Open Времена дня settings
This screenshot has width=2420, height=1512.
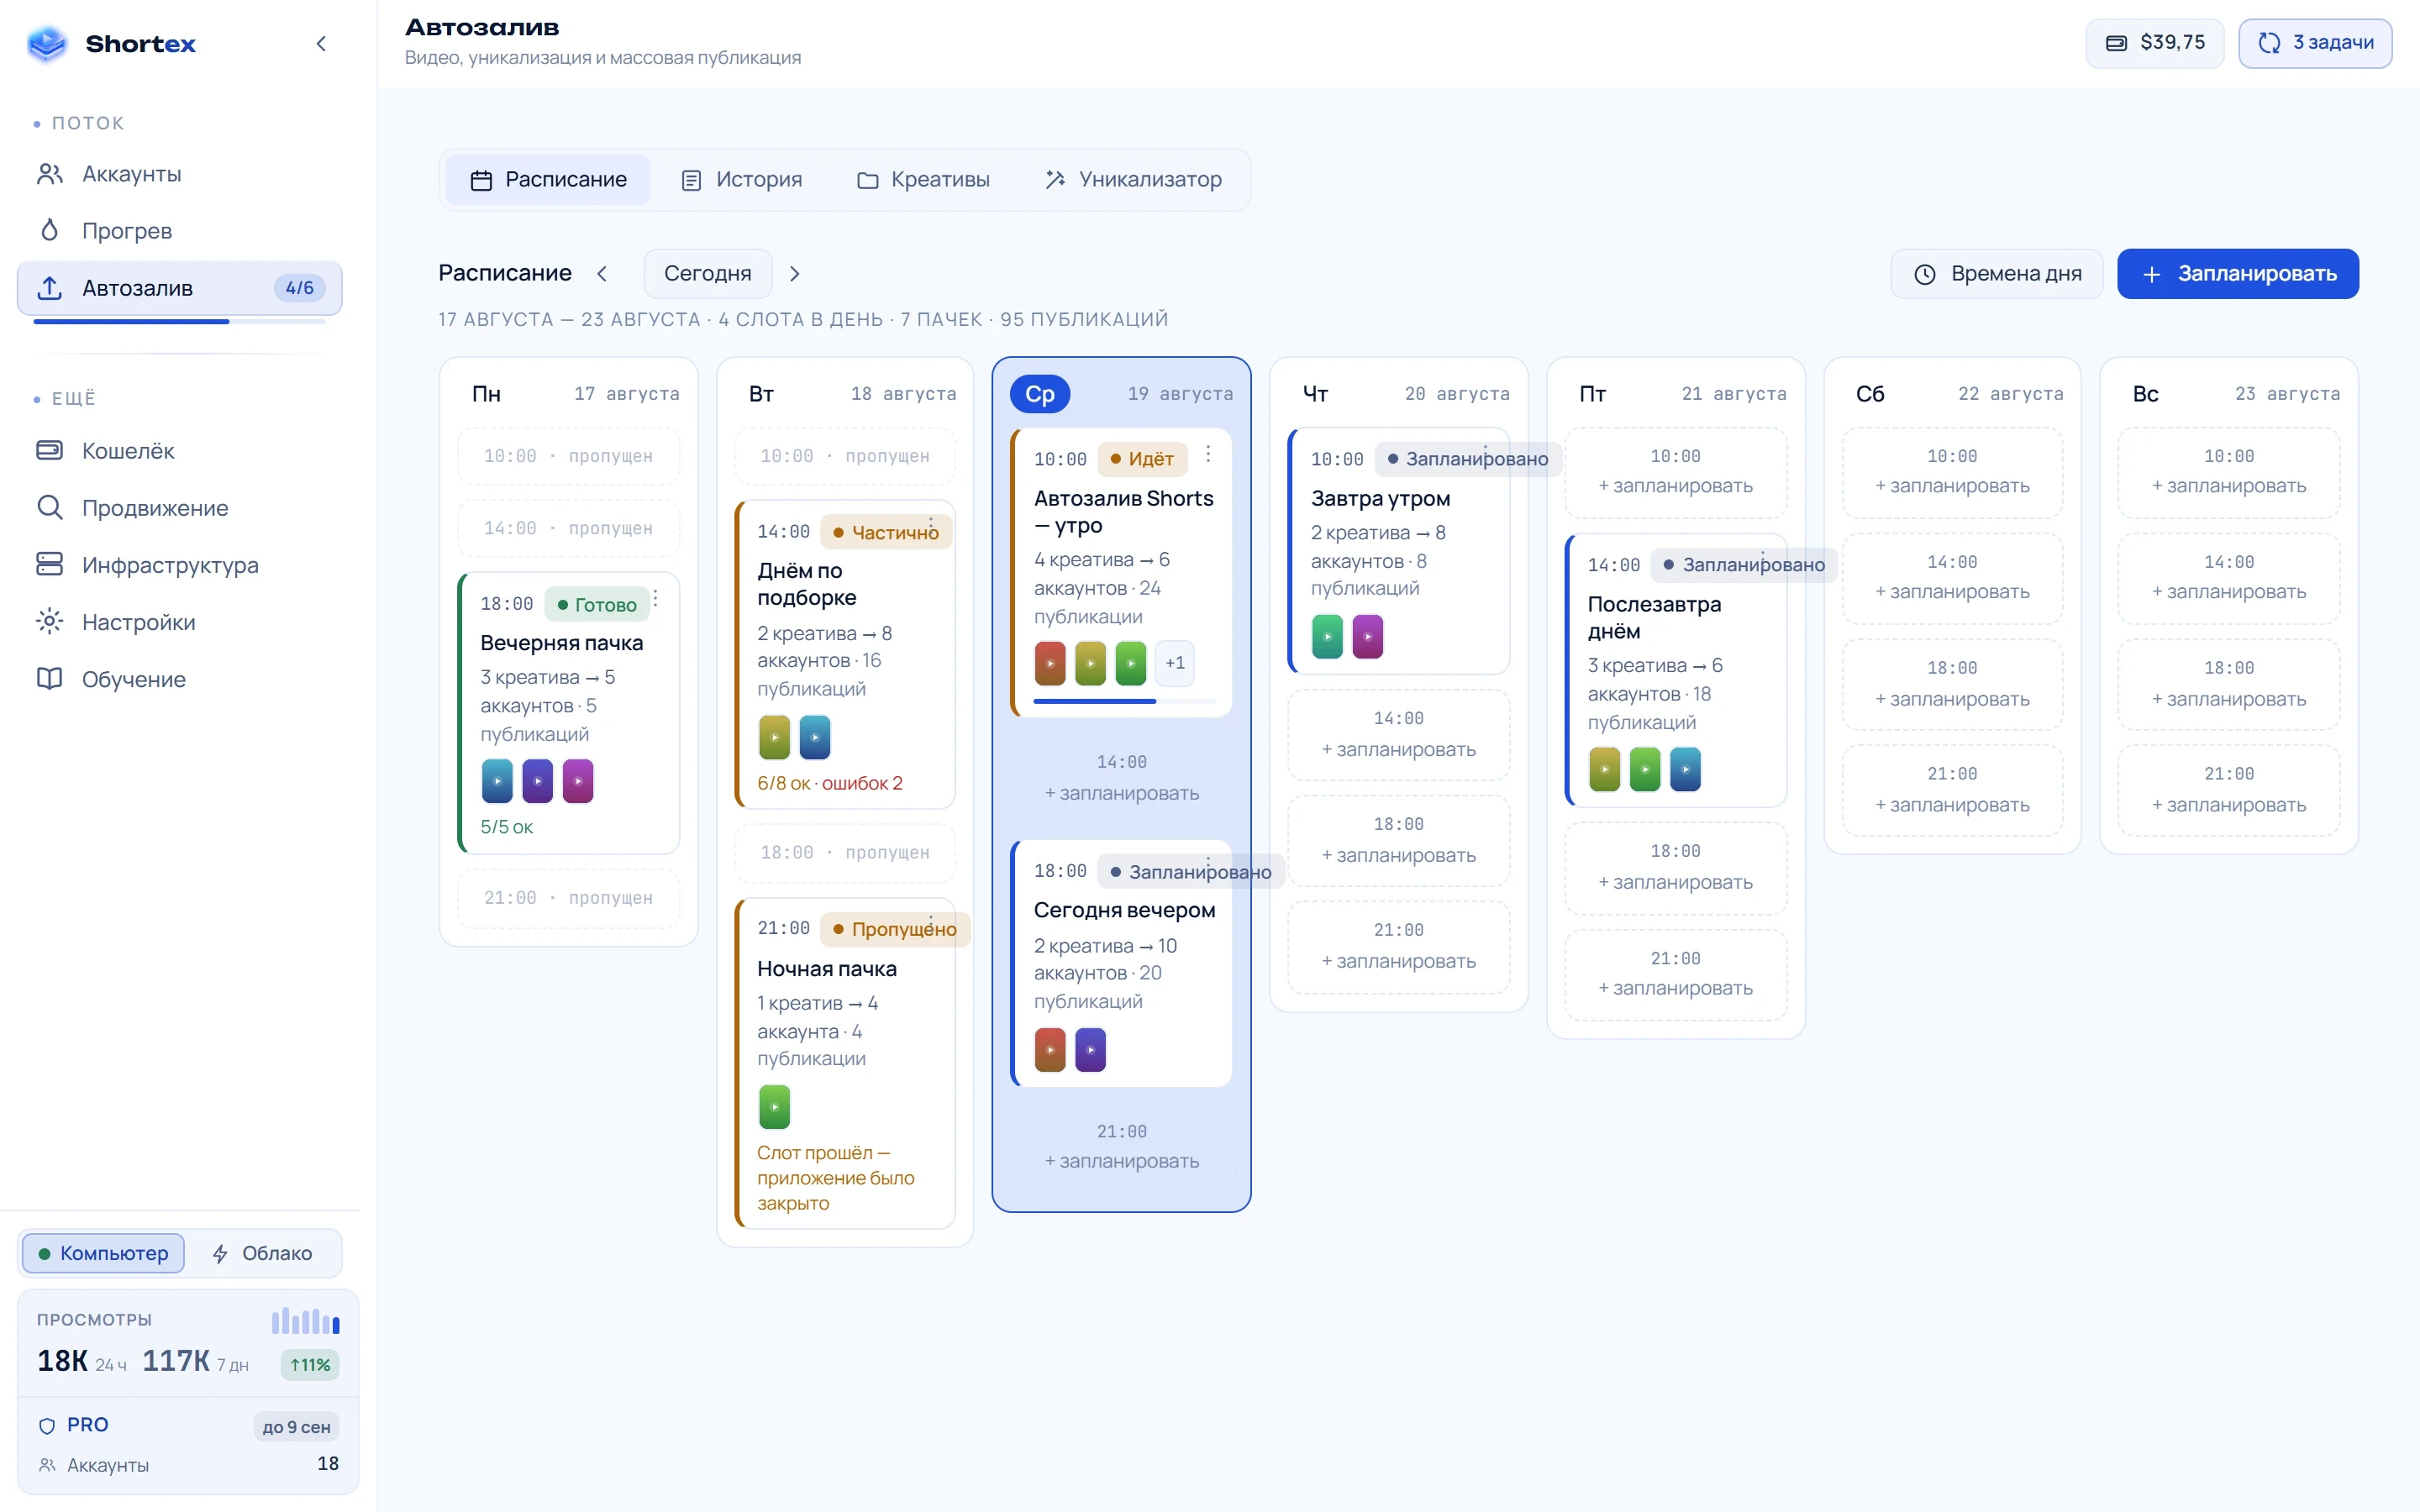click(1997, 274)
